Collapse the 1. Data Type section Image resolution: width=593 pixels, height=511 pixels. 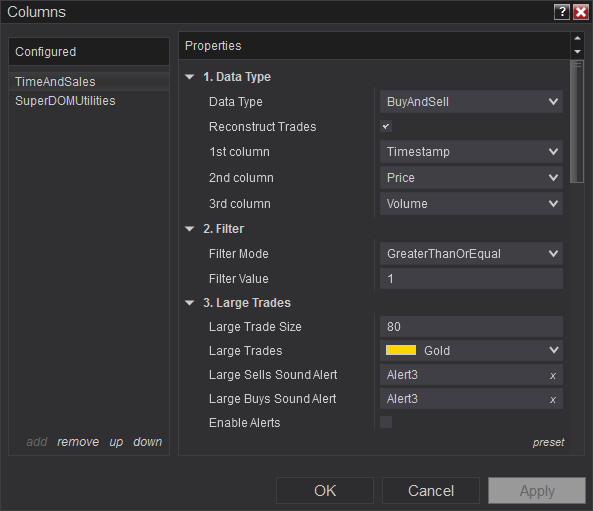coord(189,77)
